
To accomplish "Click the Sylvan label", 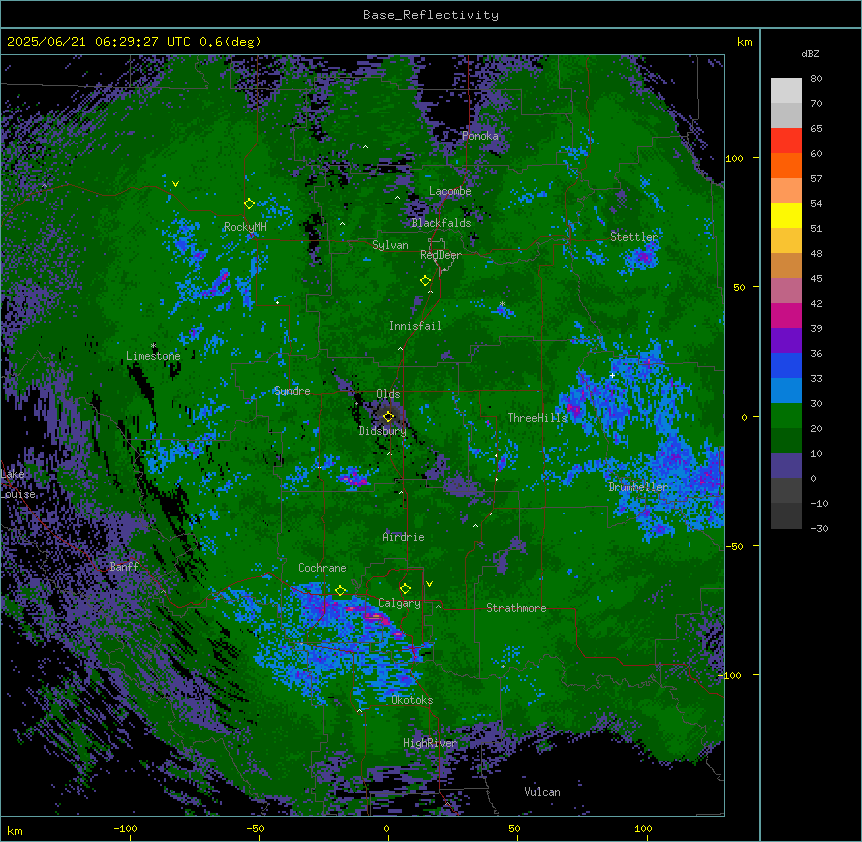I will [x=390, y=245].
